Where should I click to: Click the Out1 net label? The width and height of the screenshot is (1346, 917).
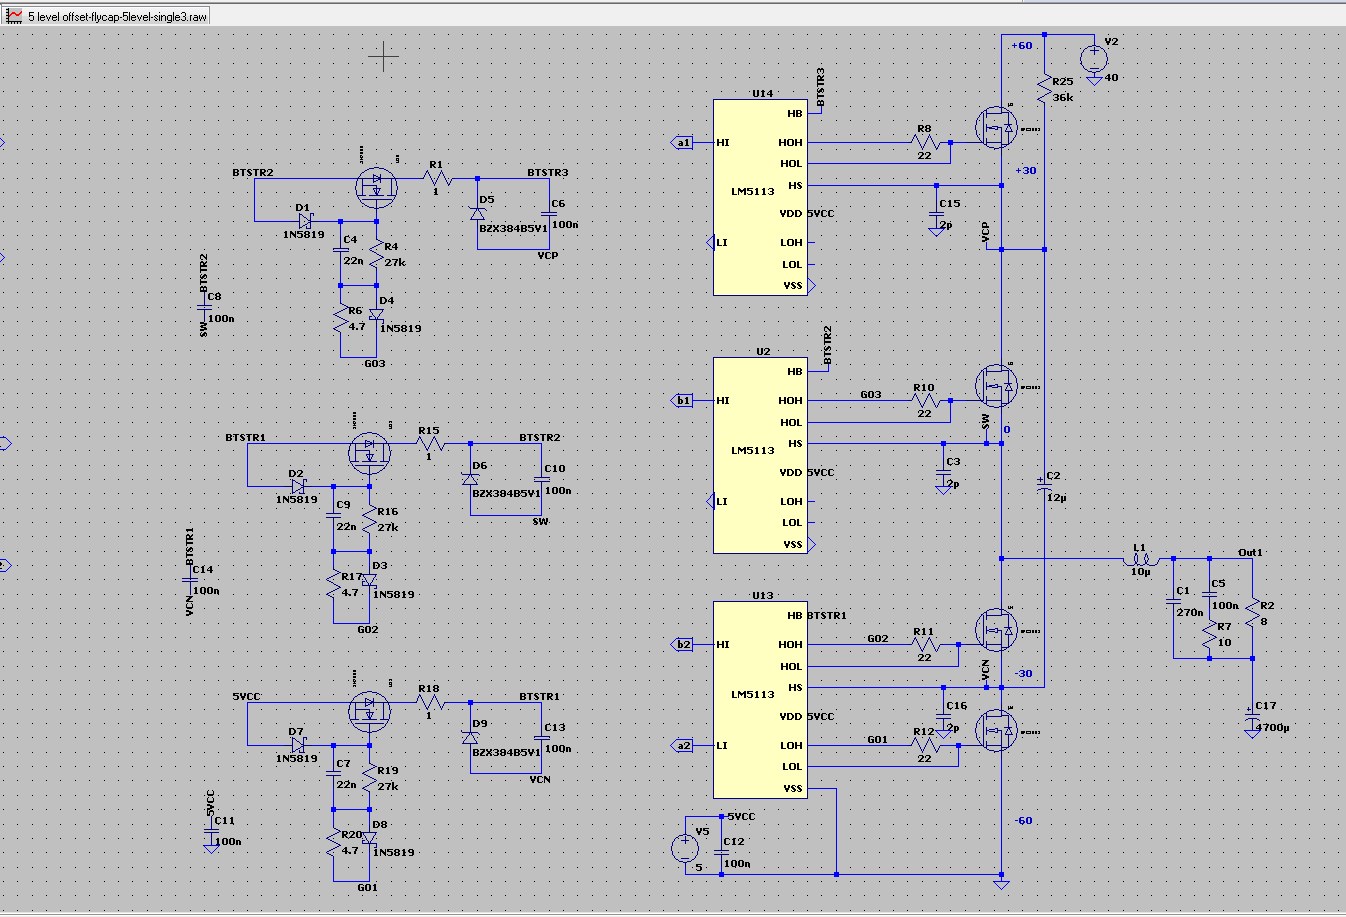(1250, 552)
